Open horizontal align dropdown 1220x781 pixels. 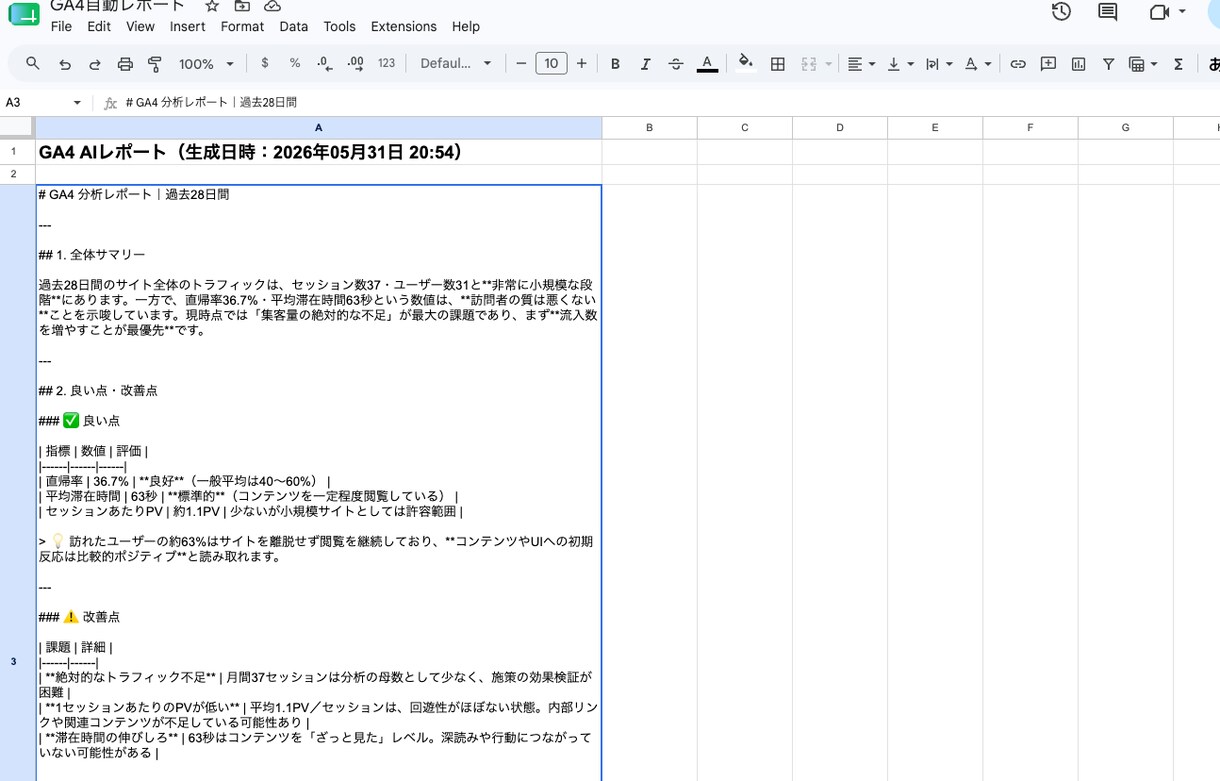pos(861,64)
